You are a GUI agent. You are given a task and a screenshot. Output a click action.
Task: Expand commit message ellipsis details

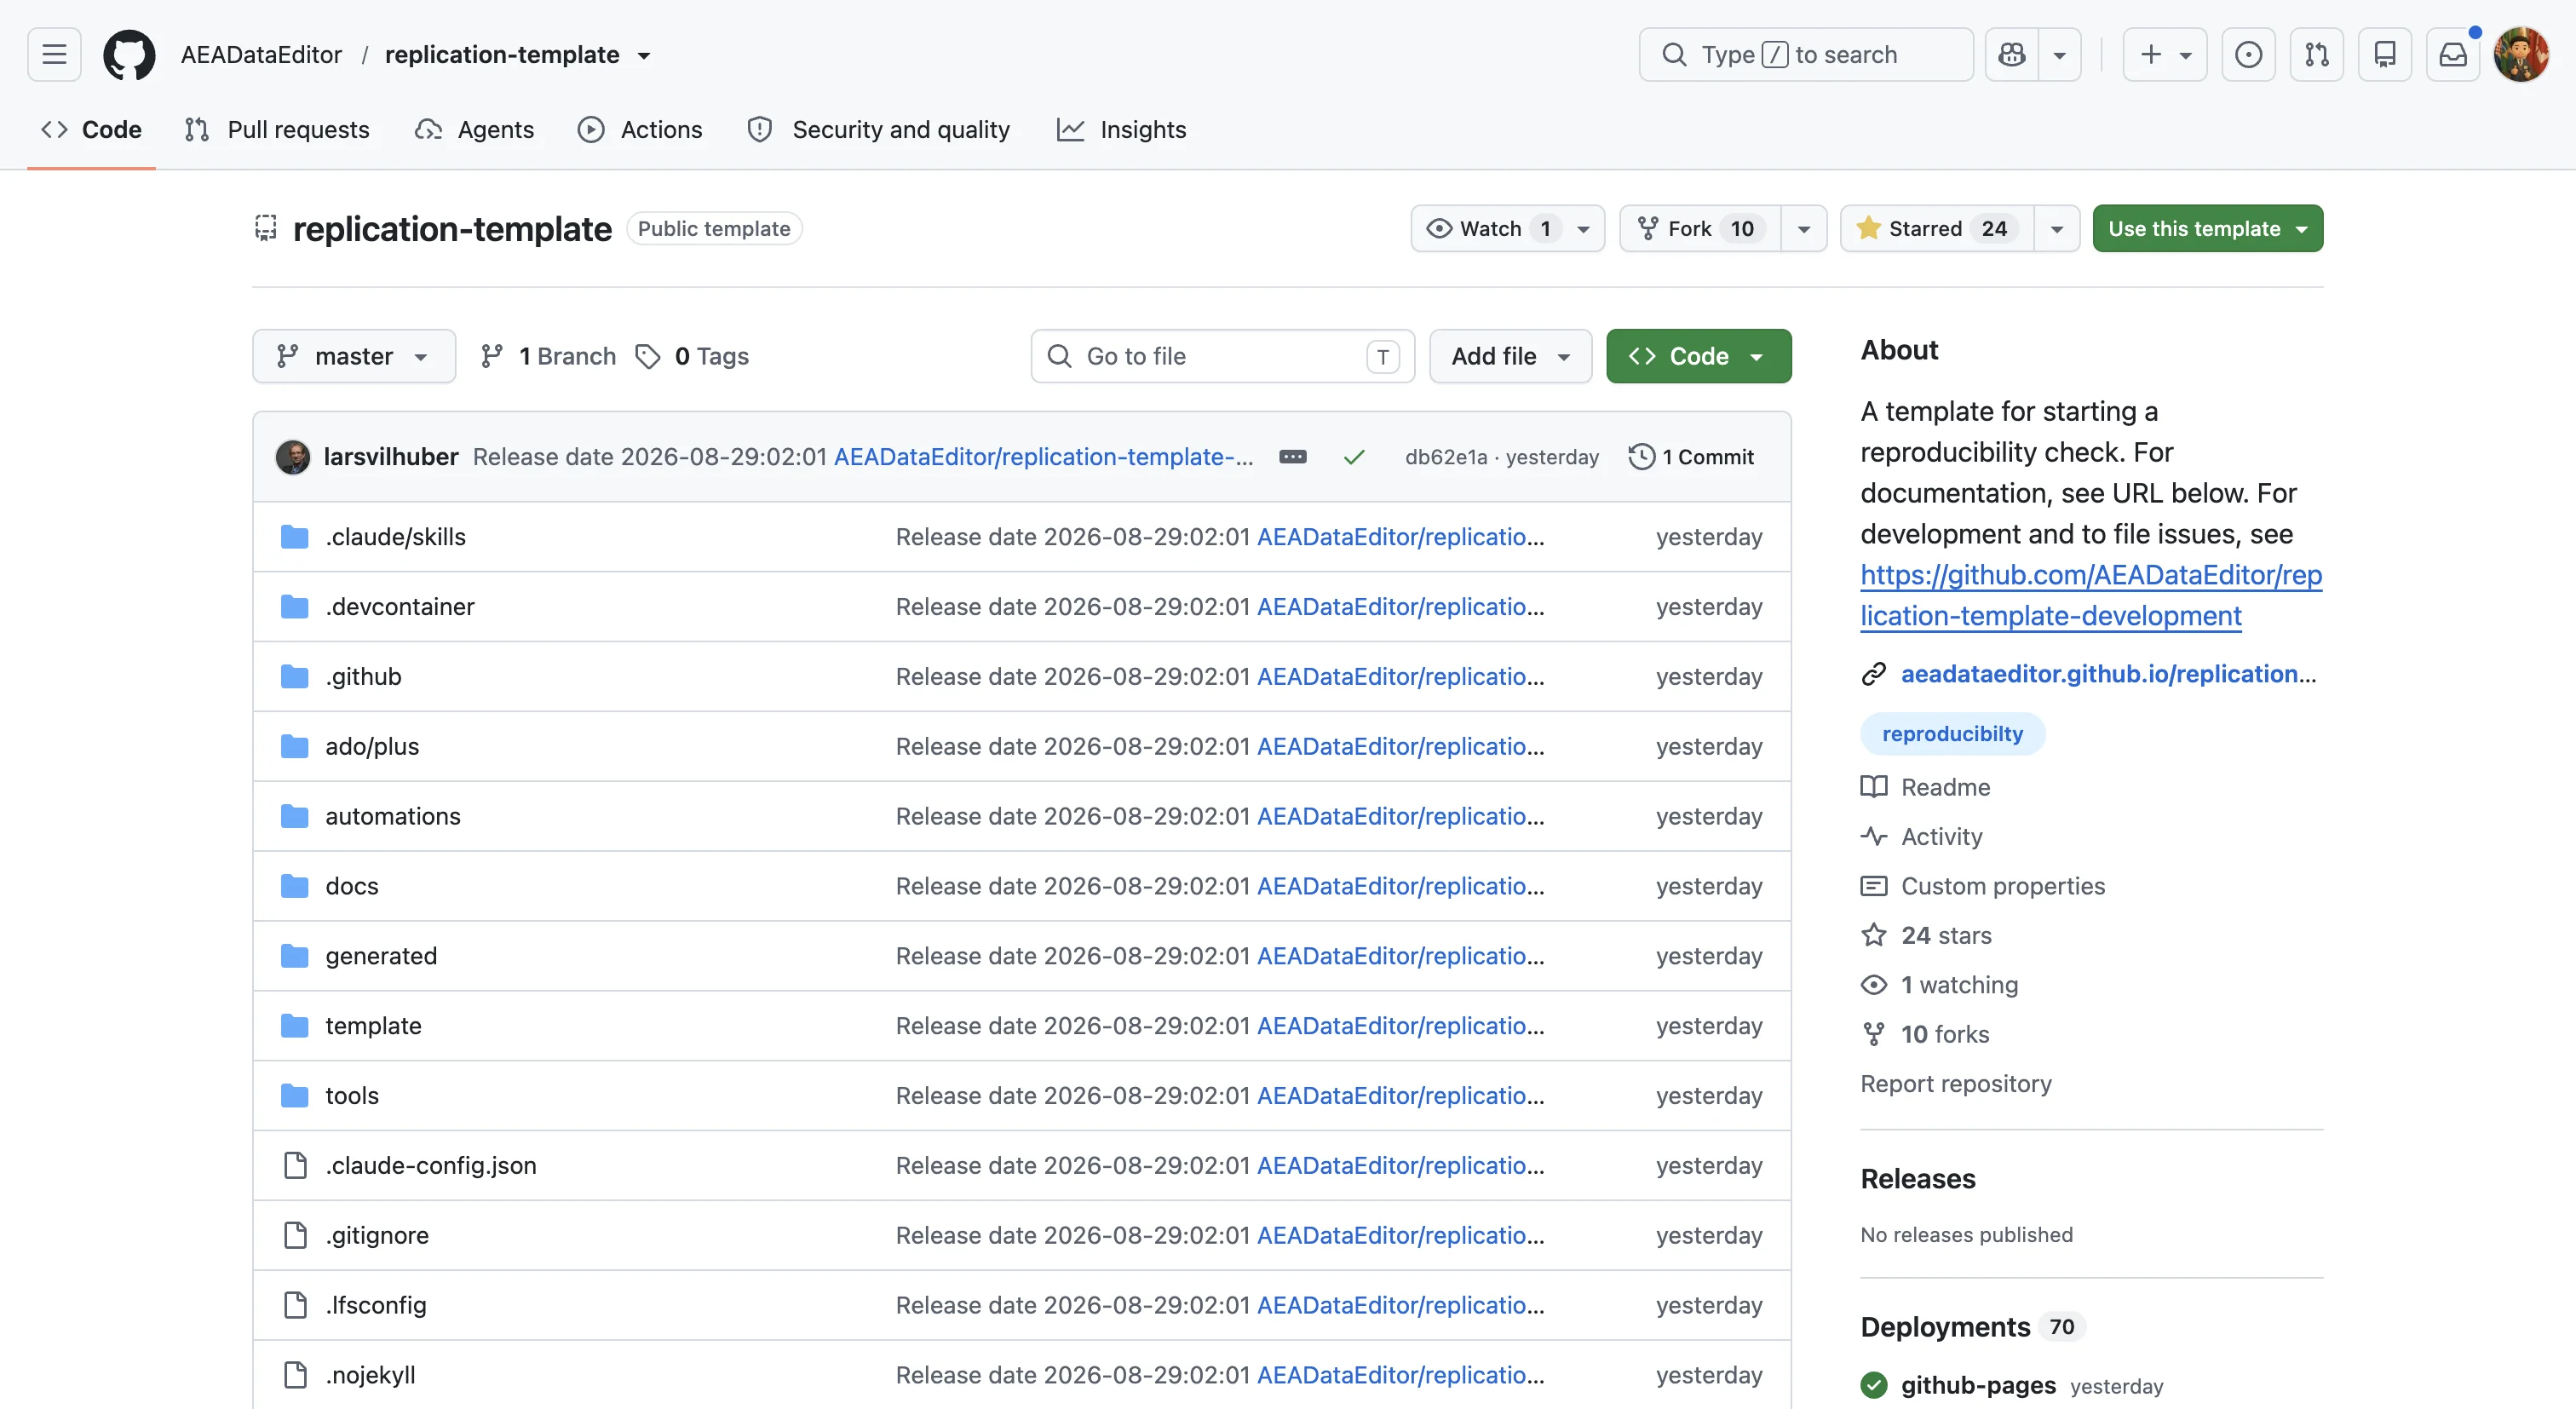[1292, 457]
